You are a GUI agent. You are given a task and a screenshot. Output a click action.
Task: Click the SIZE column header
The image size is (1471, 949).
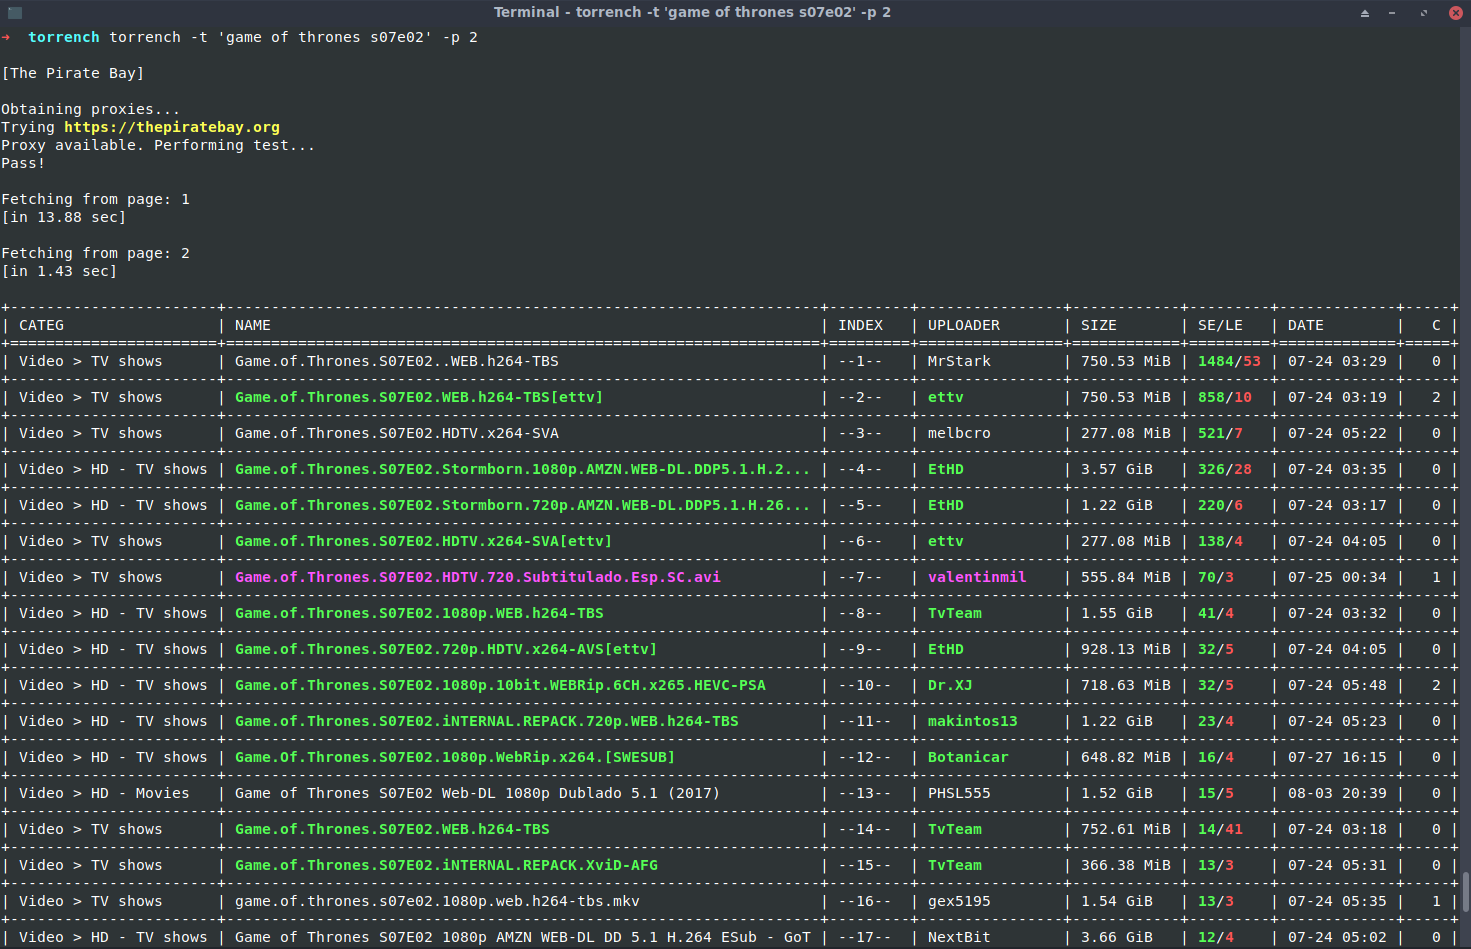tap(1099, 325)
